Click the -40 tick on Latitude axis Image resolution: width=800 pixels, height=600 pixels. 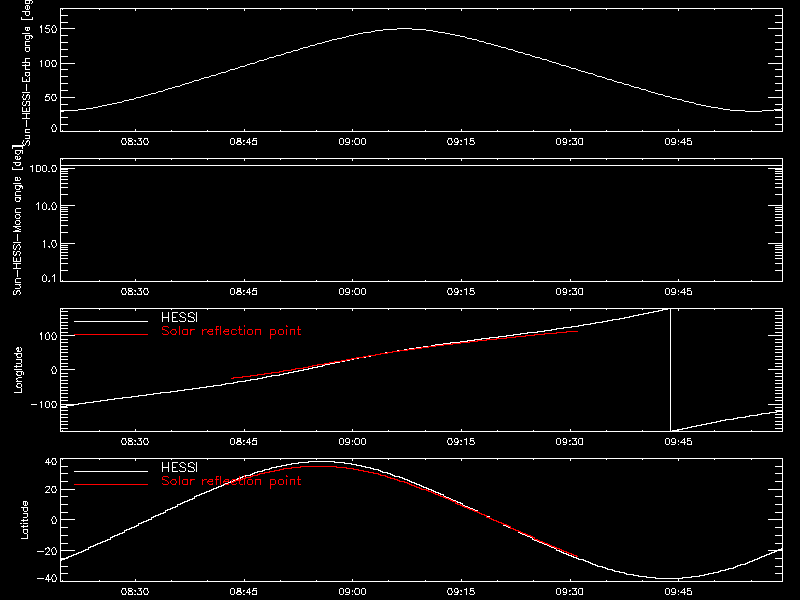[x=46, y=579]
